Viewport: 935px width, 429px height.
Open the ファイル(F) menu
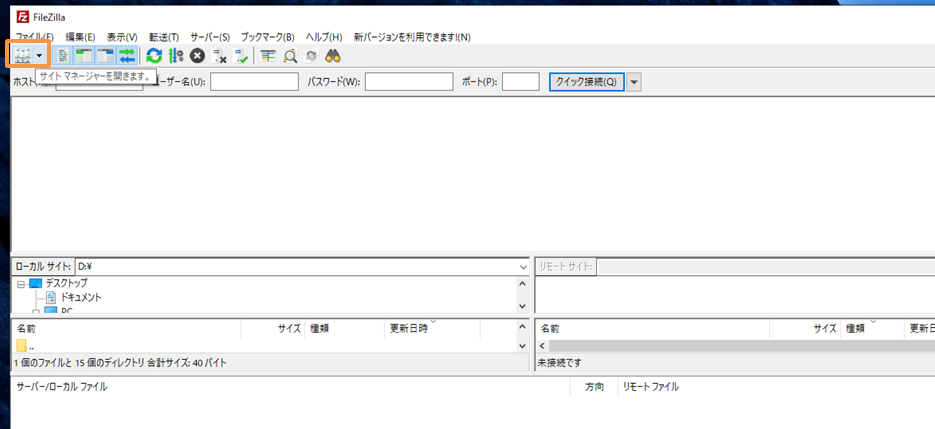tap(34, 37)
